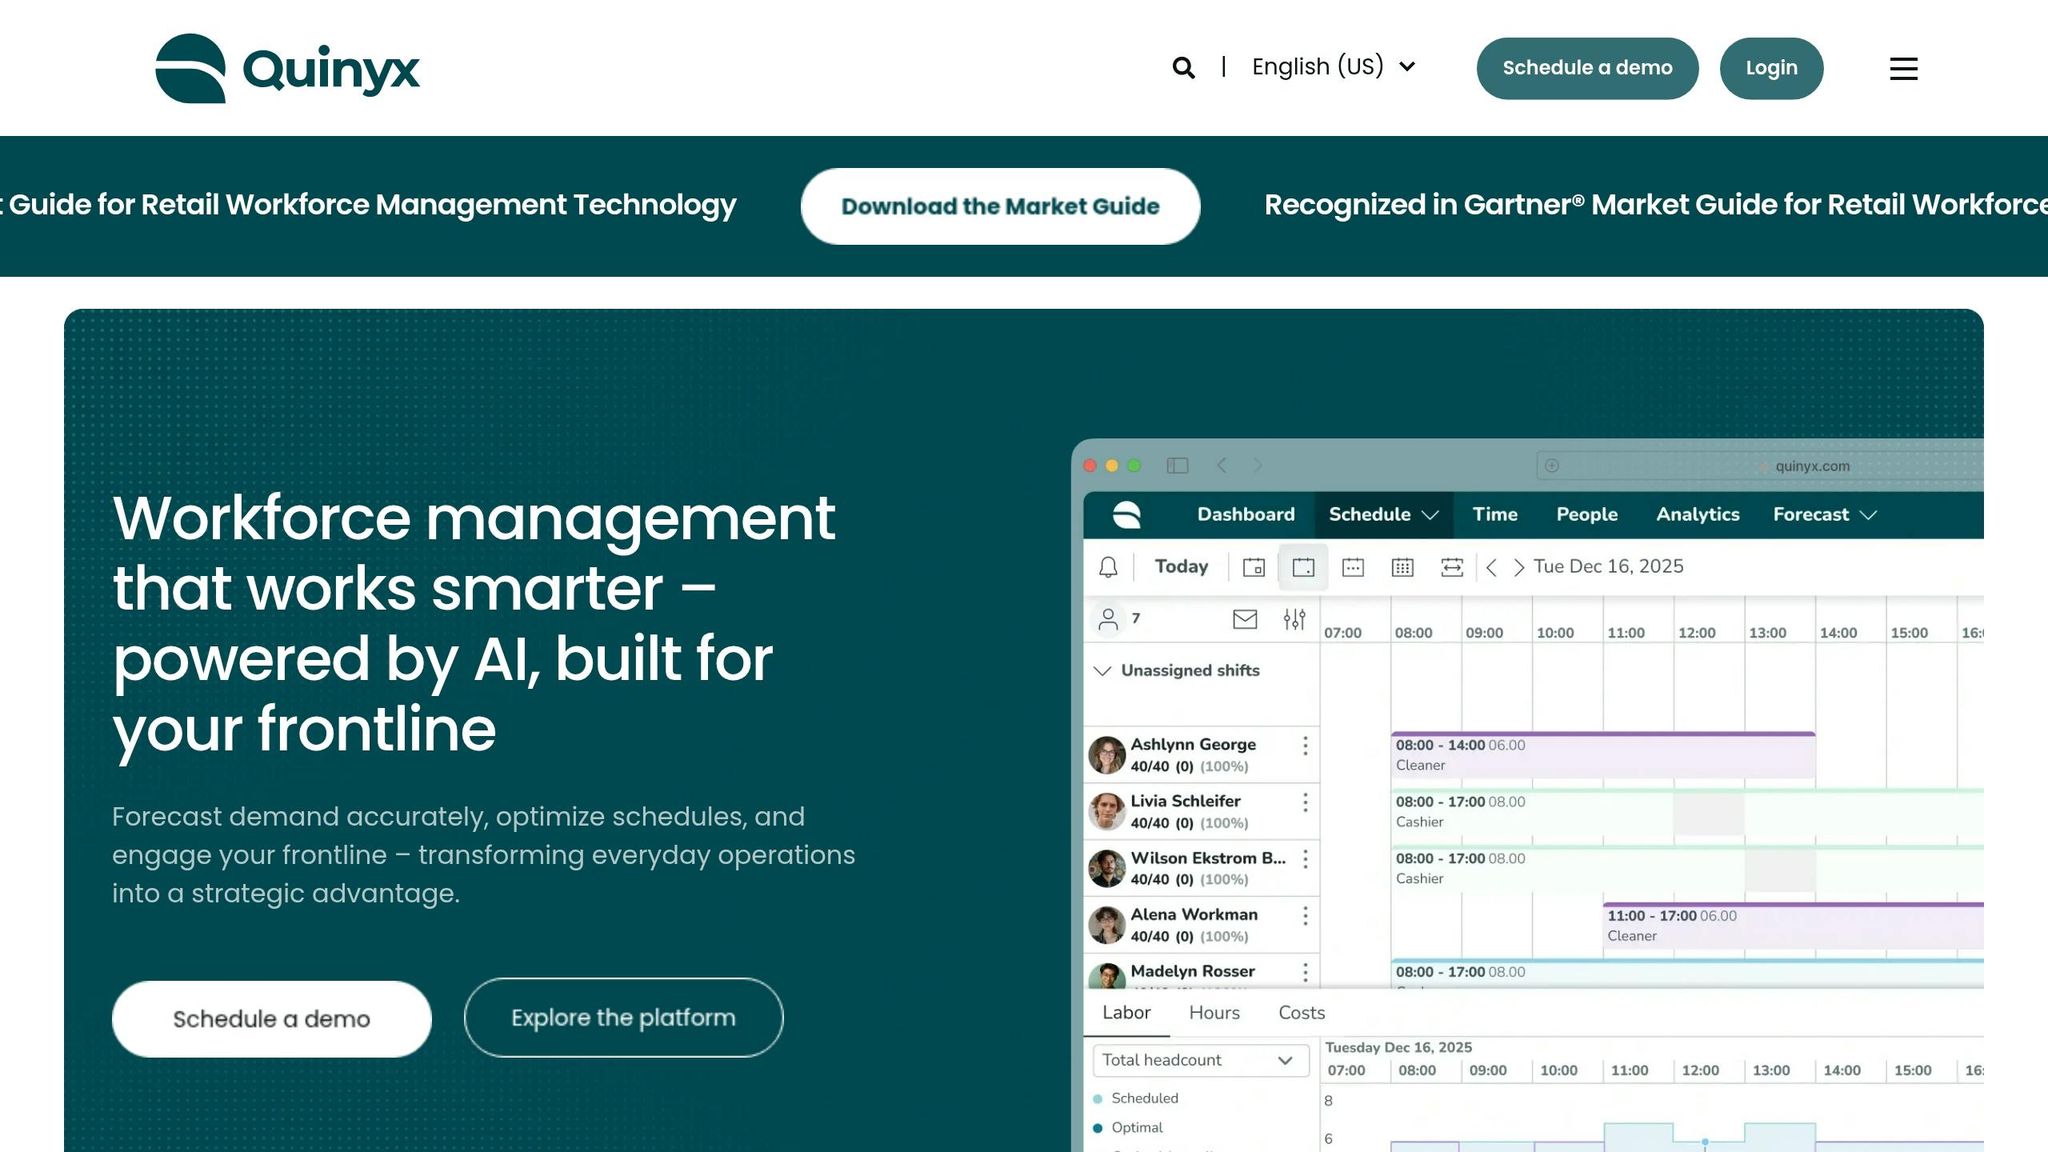
Task: Open Wilson Ekstrom's three-dot menu
Action: [1305, 859]
